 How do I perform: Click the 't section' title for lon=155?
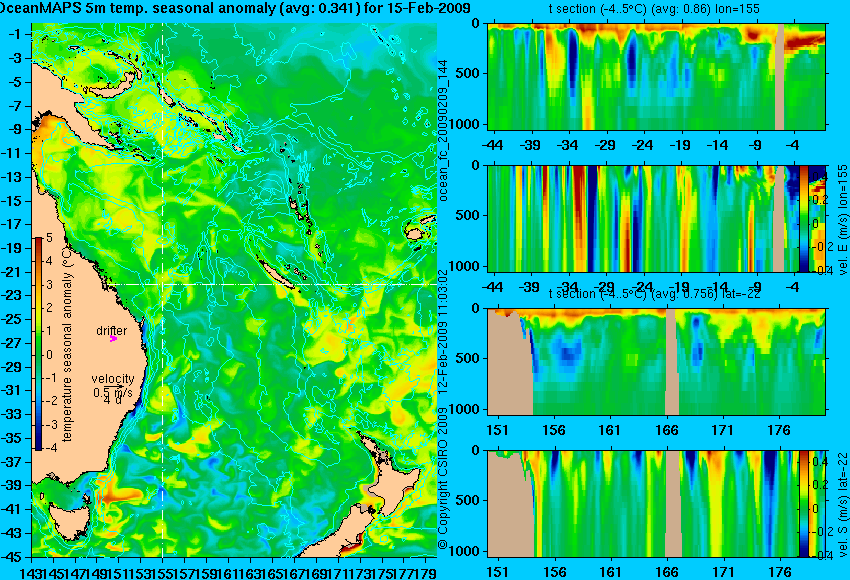click(654, 9)
